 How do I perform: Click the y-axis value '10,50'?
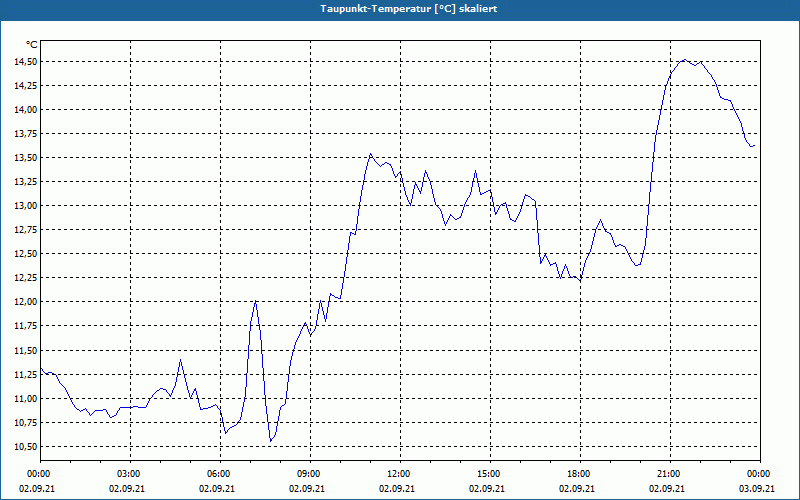[28, 446]
